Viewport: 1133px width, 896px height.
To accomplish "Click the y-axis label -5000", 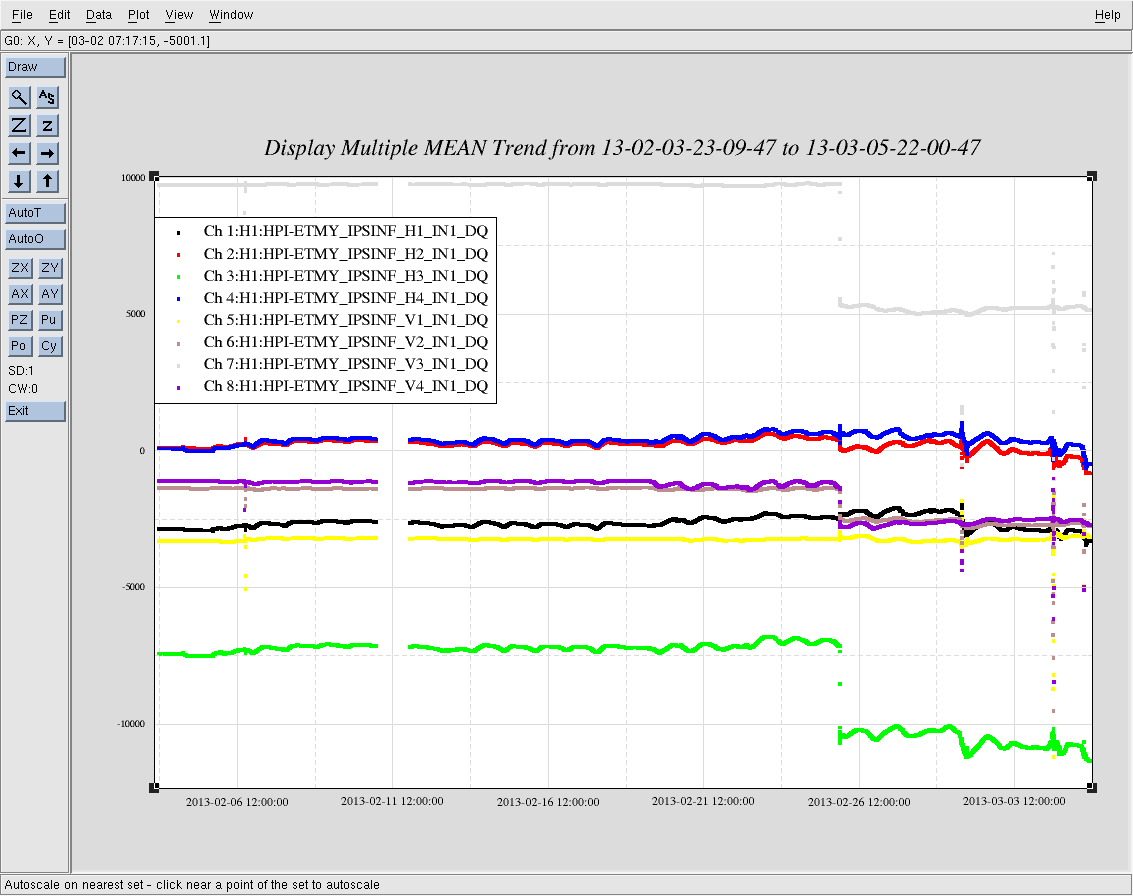I will tap(134, 587).
